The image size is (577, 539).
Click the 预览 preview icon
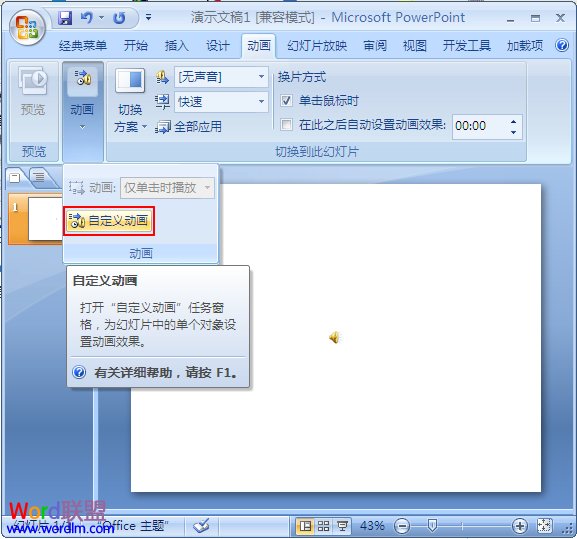point(33,81)
